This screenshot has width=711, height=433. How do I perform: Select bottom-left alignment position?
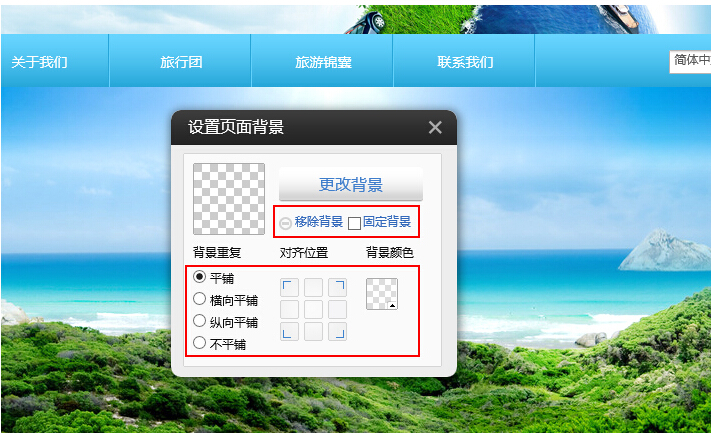click(x=289, y=331)
